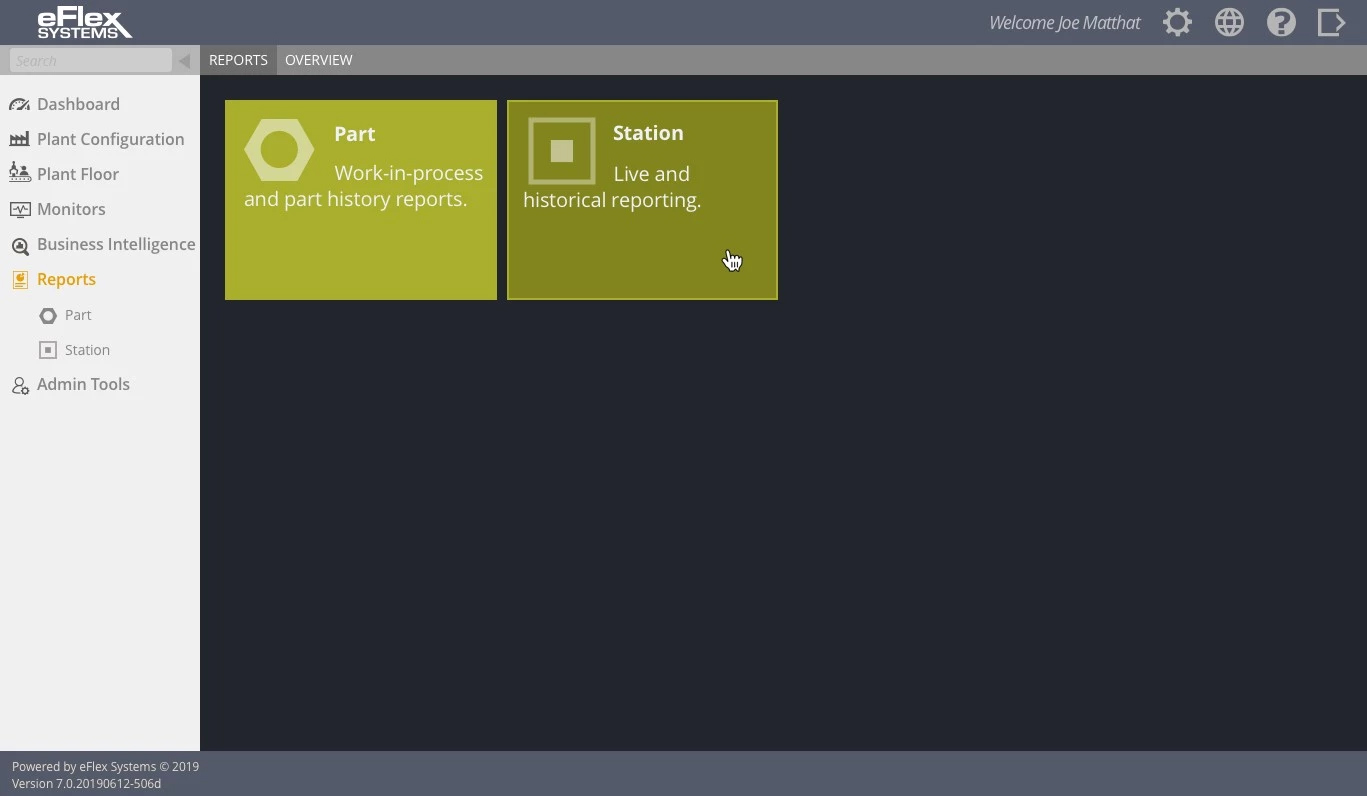The width and height of the screenshot is (1367, 796).
Task: Click the square icon on Station tile
Action: coord(561,151)
